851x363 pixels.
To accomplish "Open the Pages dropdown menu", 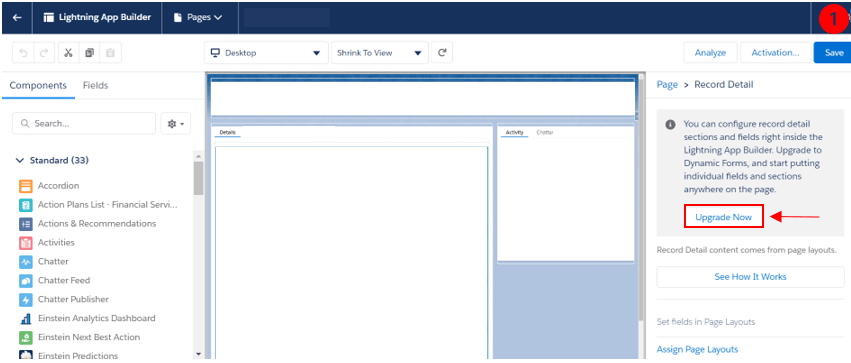I will click(x=198, y=17).
